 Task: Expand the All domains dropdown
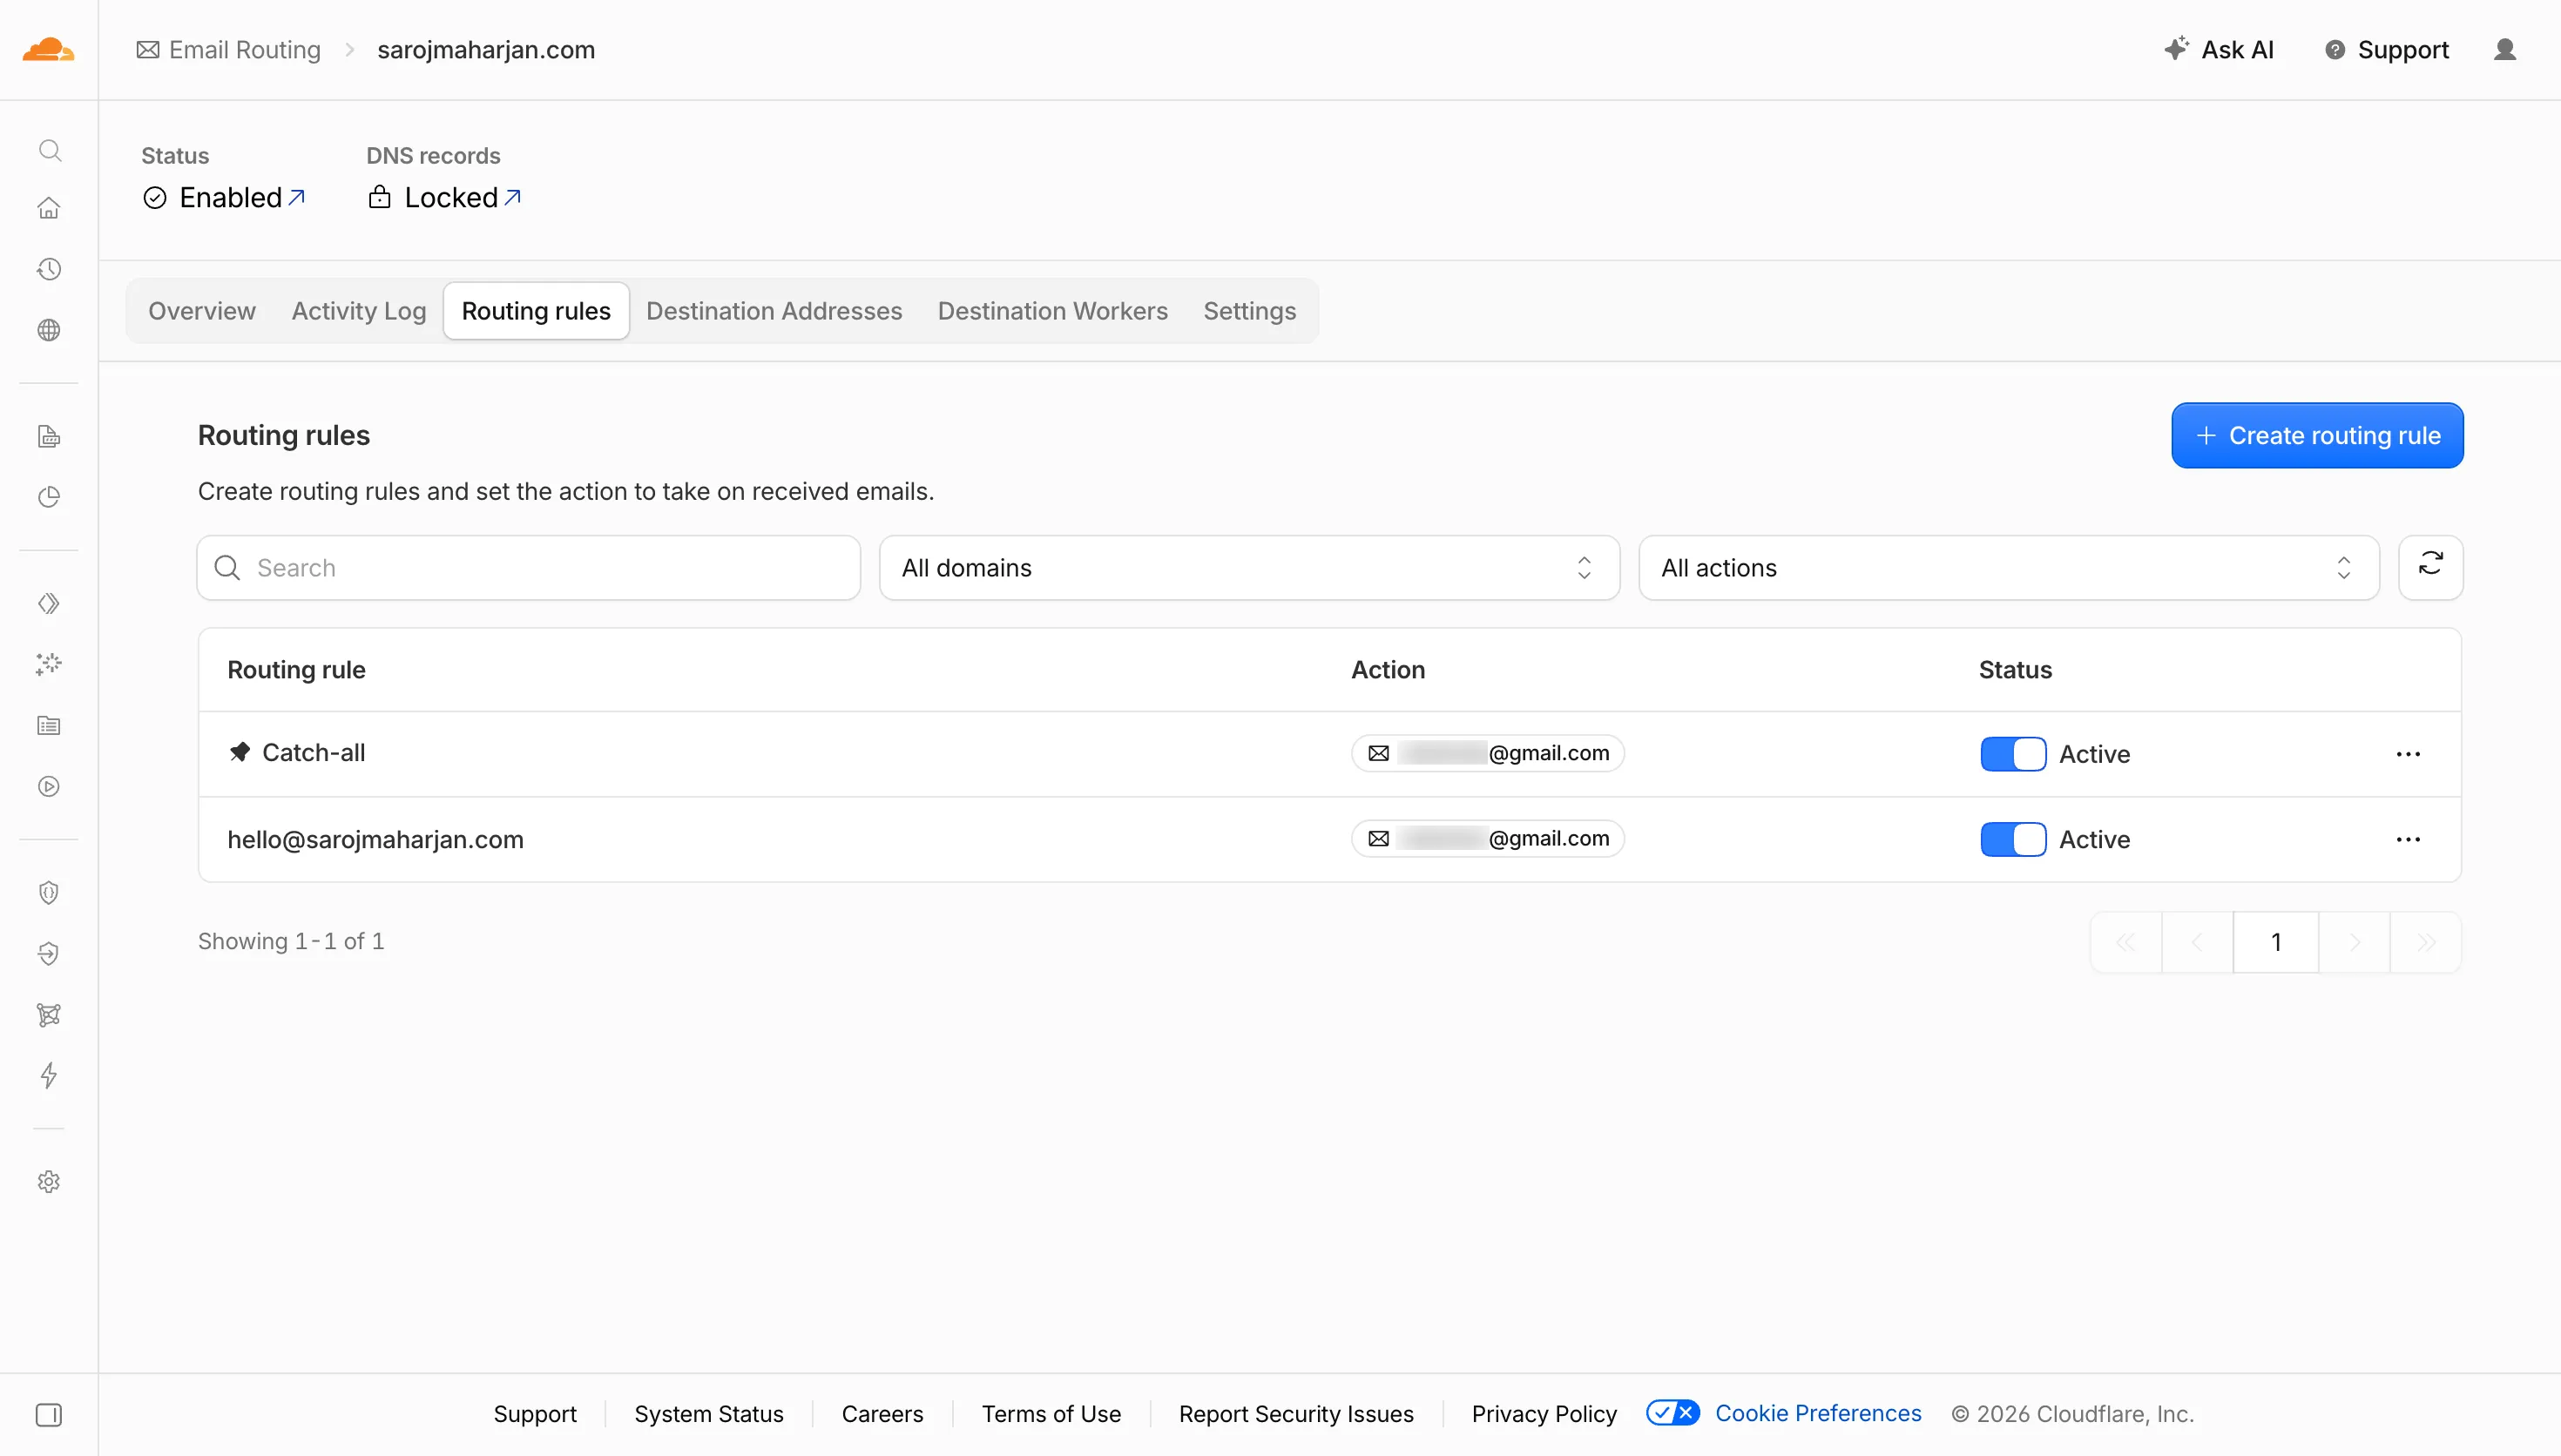pyautogui.click(x=1249, y=567)
